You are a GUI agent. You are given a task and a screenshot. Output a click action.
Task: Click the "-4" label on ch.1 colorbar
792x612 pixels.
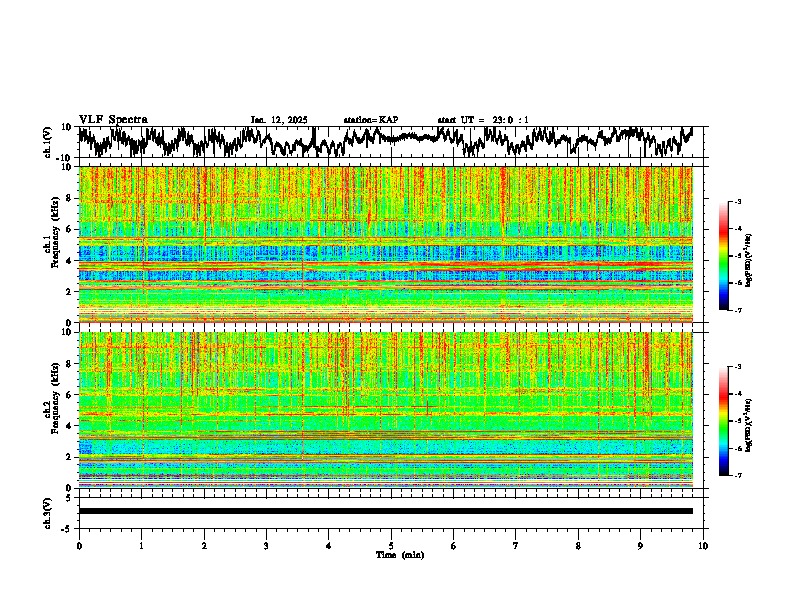737,229
